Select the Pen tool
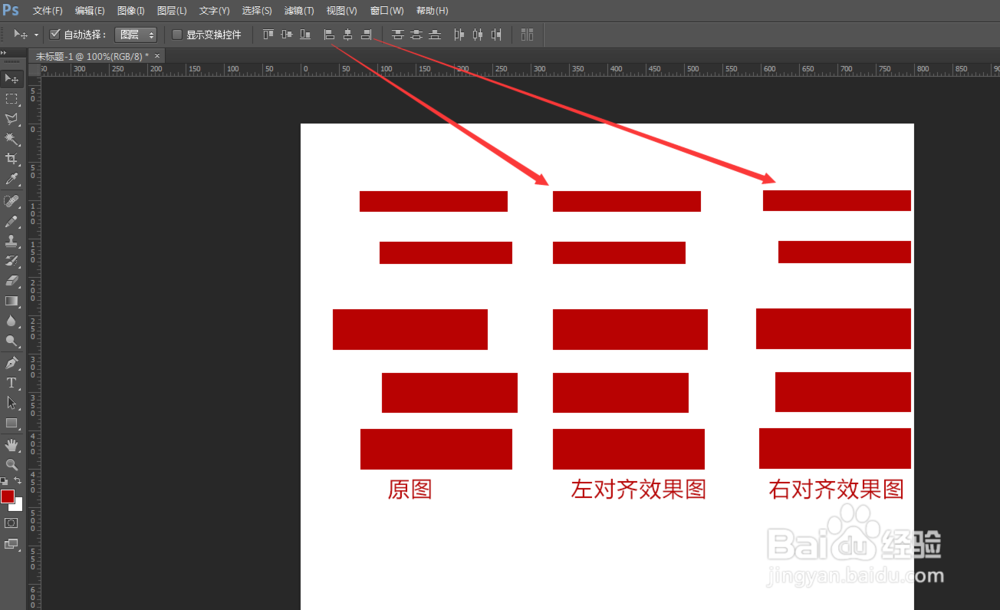Screen dimensions: 1000x610 12,362
